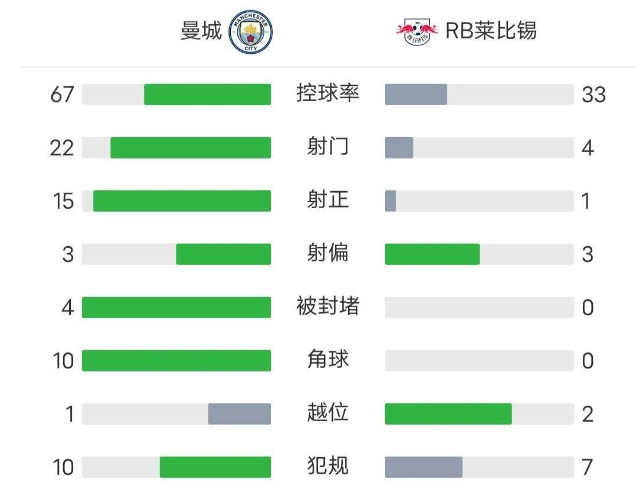Click the 射偏 stat label
Viewport: 640px width, 496px height.
[x=328, y=254]
